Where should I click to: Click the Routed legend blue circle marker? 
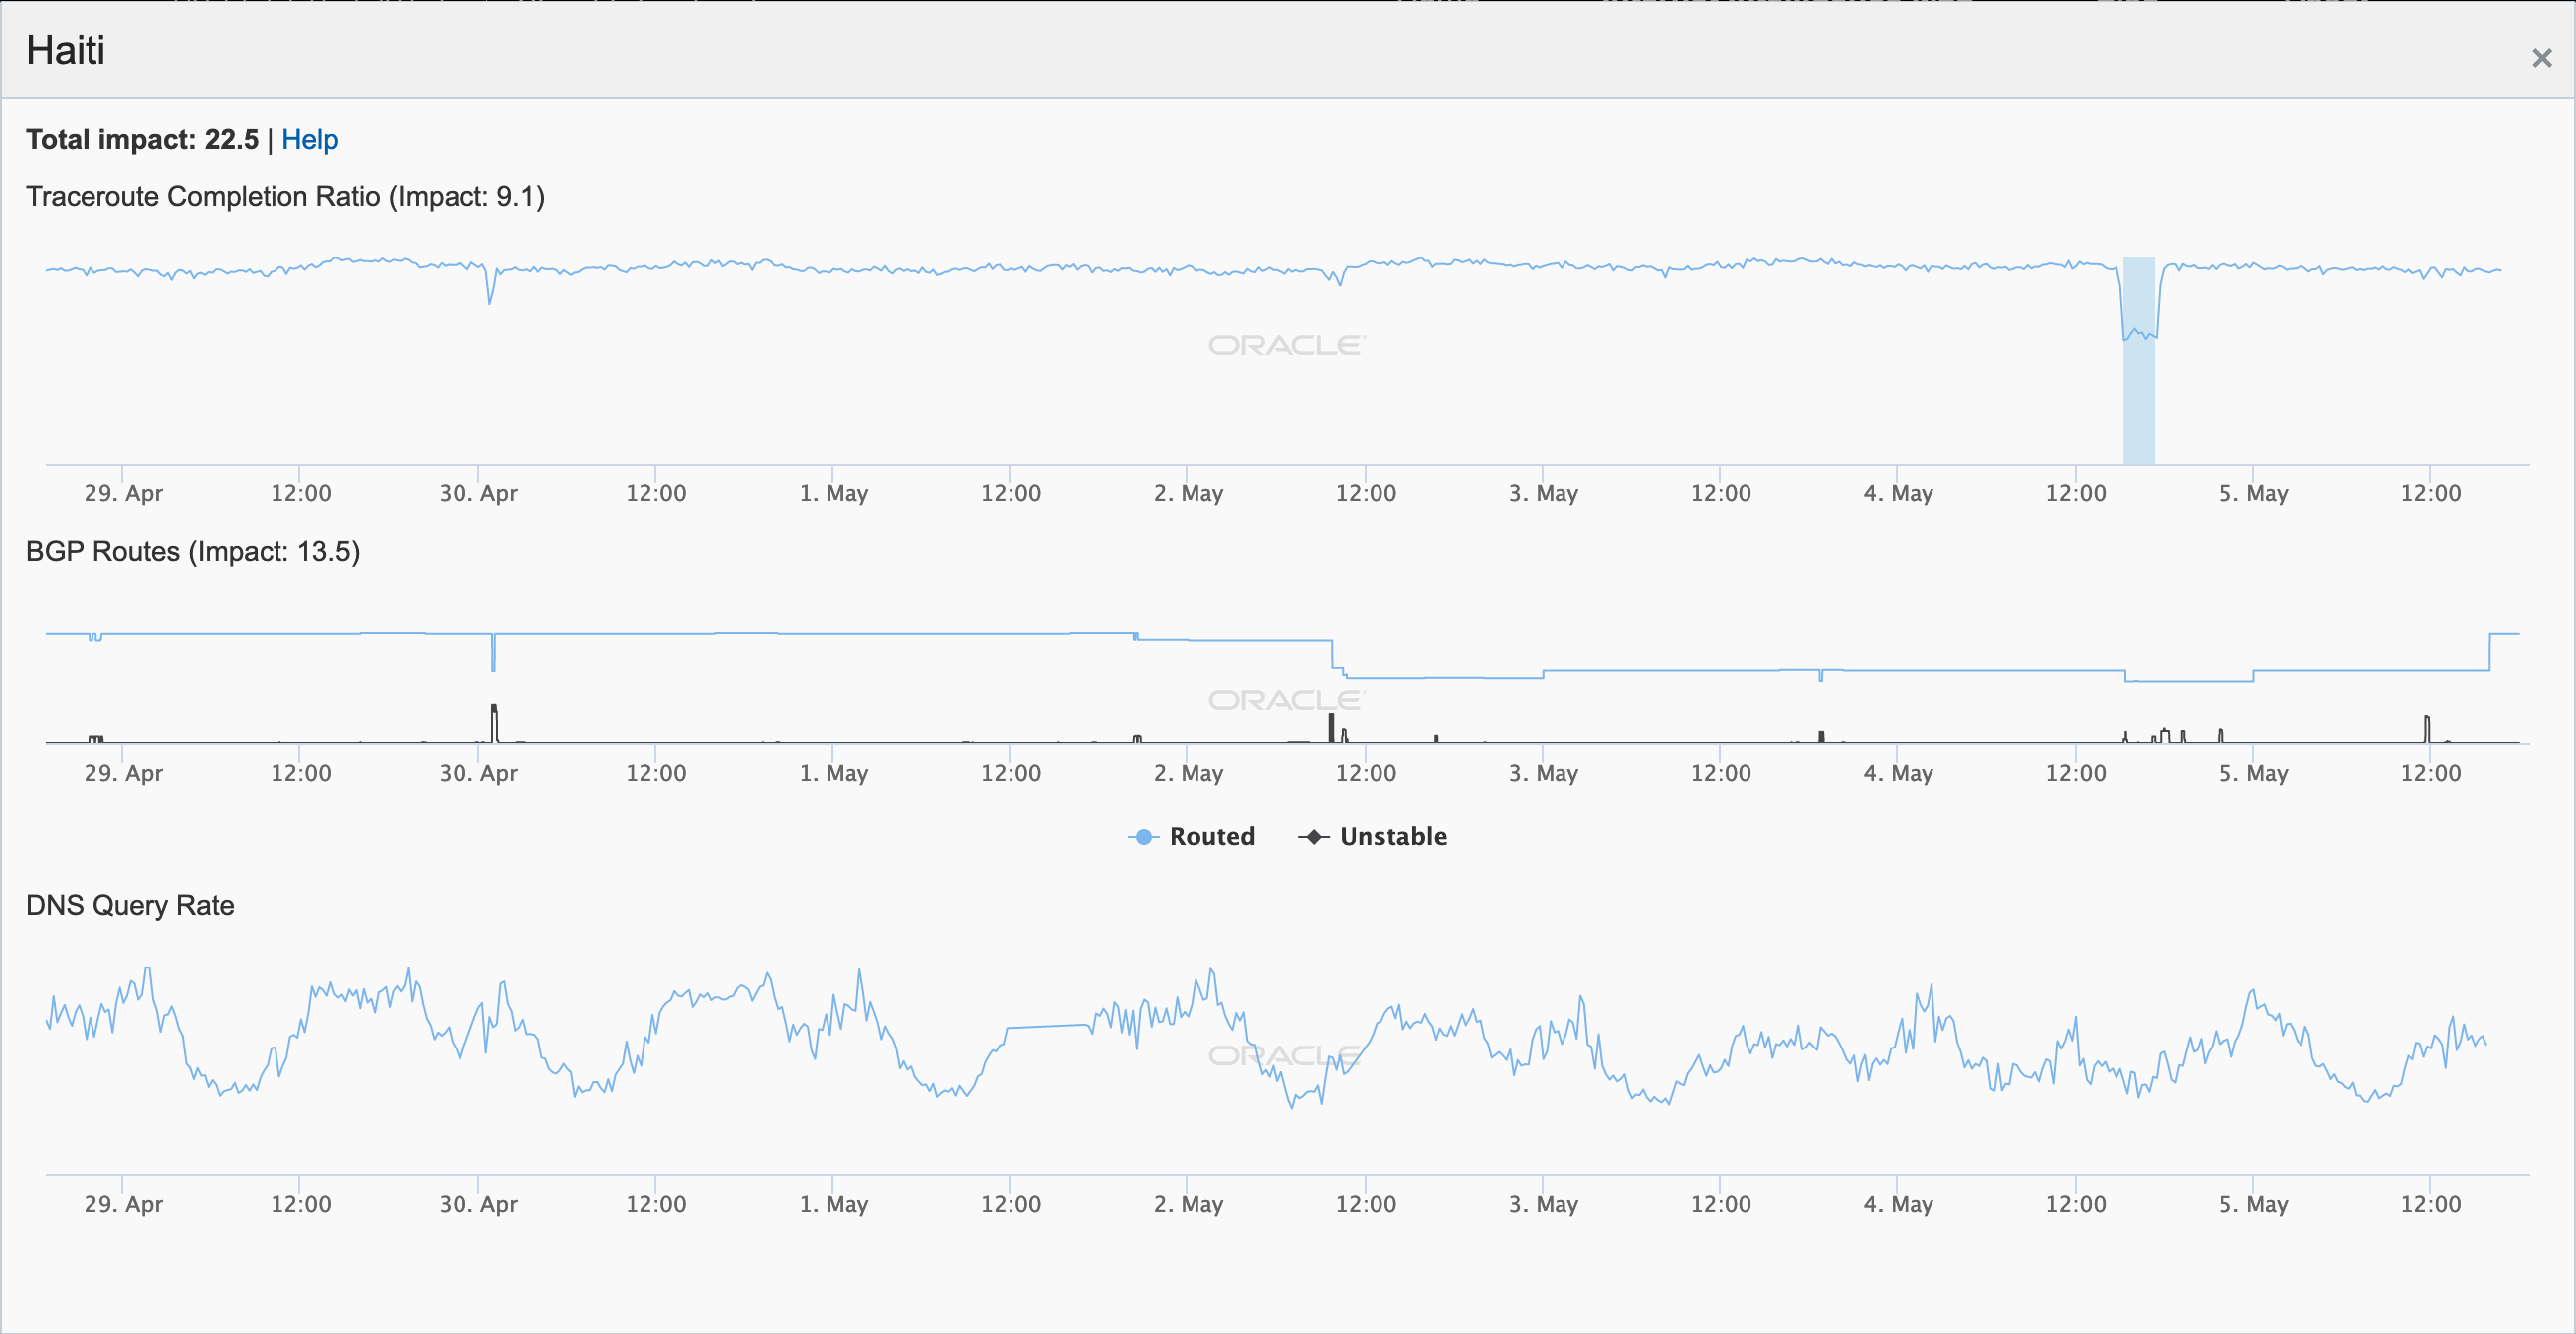point(1142,836)
